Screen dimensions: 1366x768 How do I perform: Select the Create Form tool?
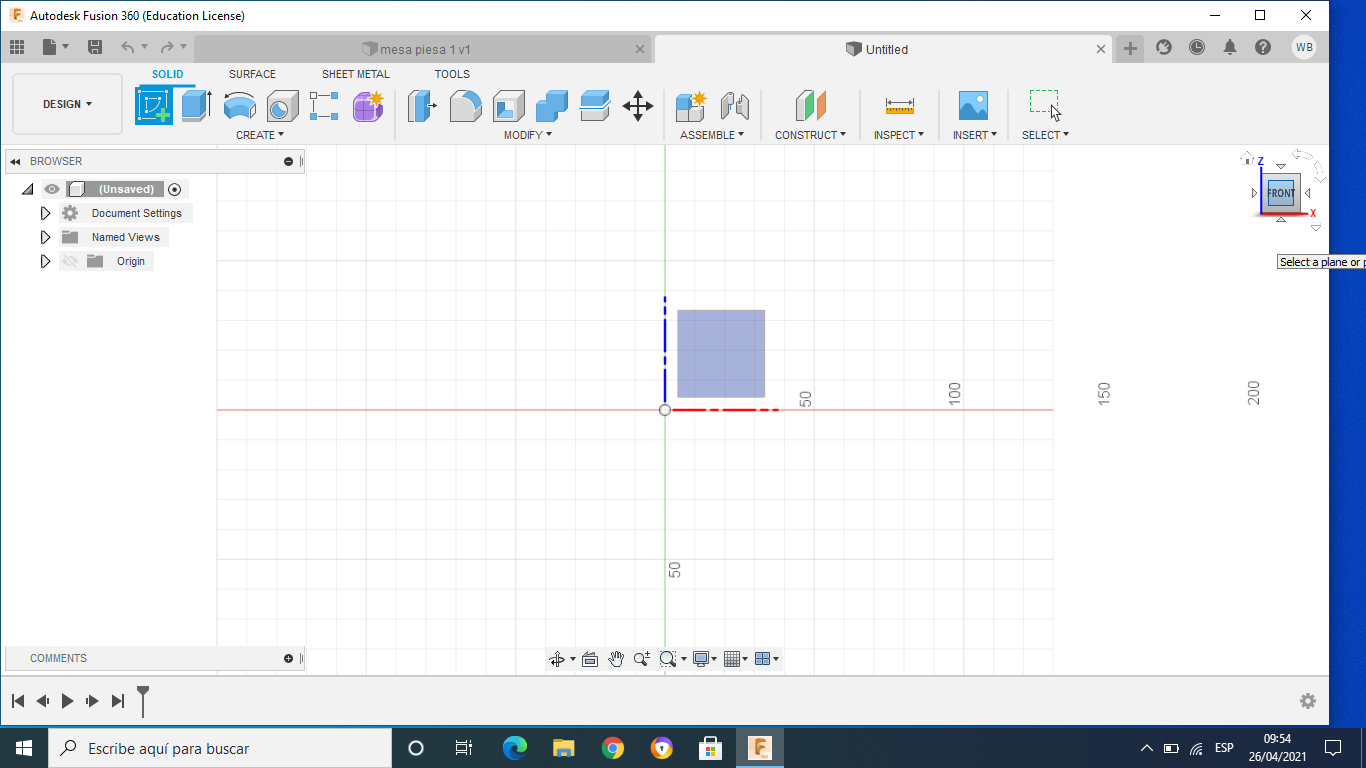tap(368, 105)
